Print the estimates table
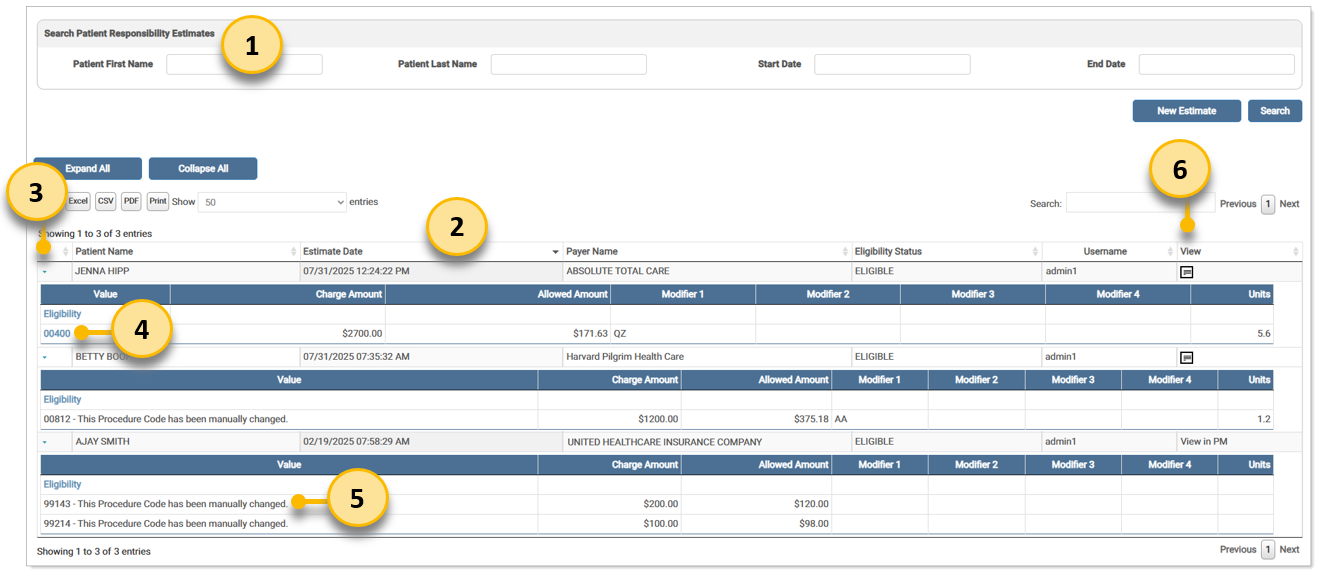 coord(158,202)
